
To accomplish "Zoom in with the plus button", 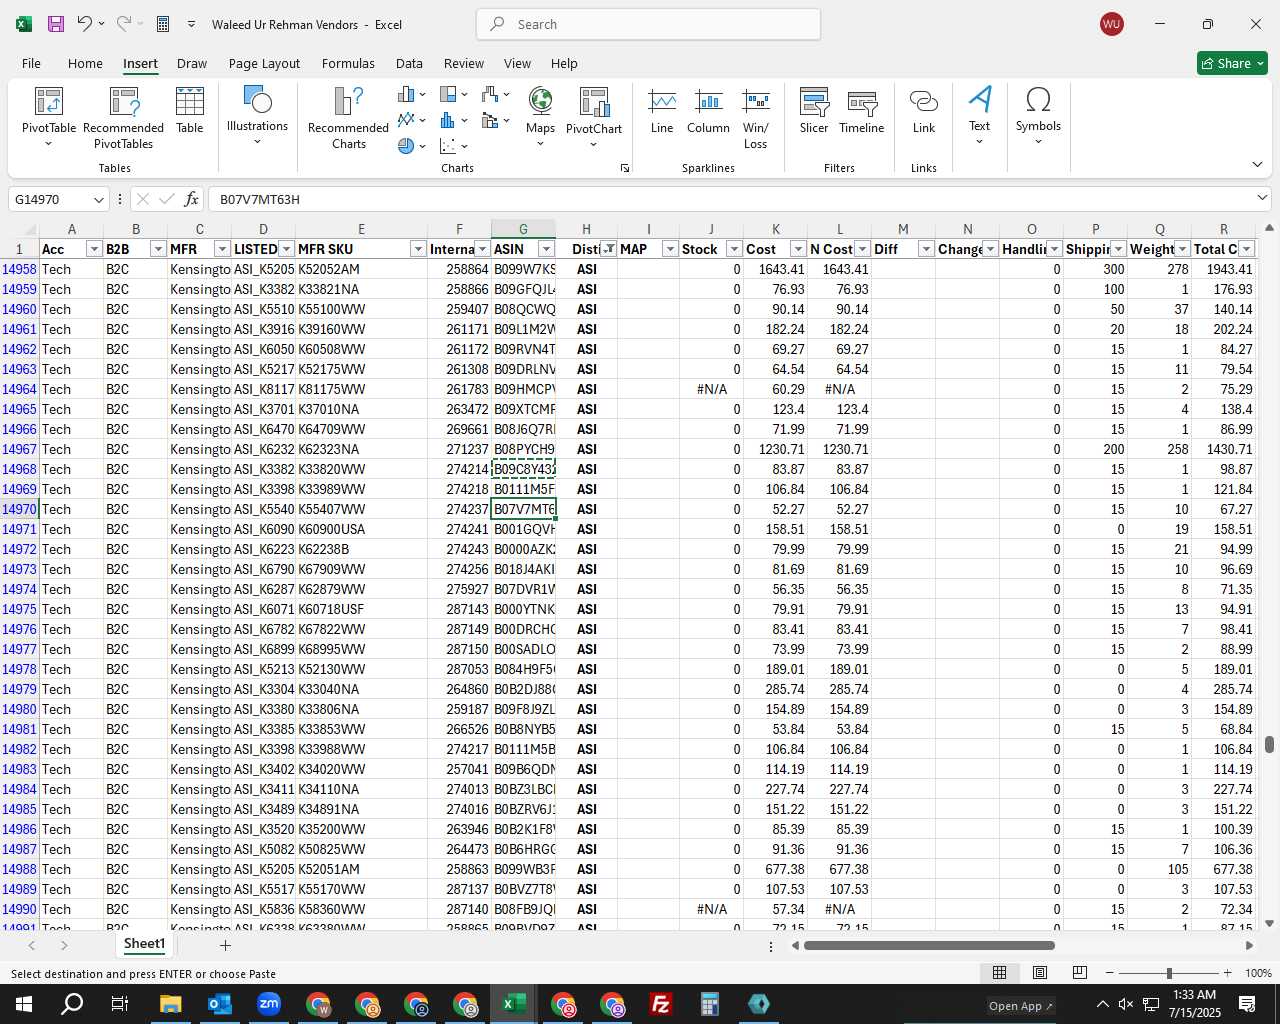I will [1227, 973].
